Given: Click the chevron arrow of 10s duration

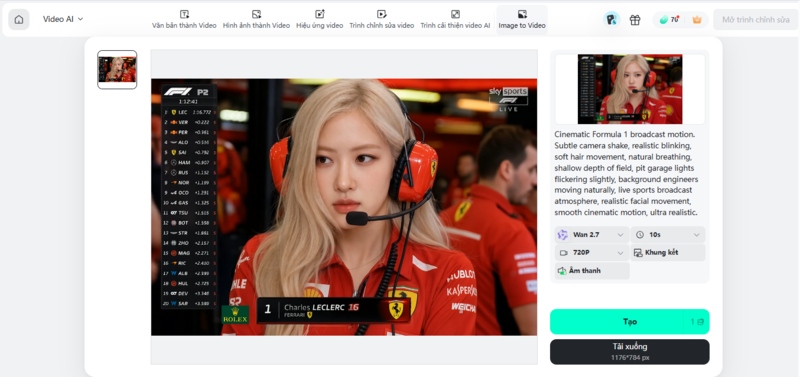Looking at the screenshot, I should [x=696, y=235].
